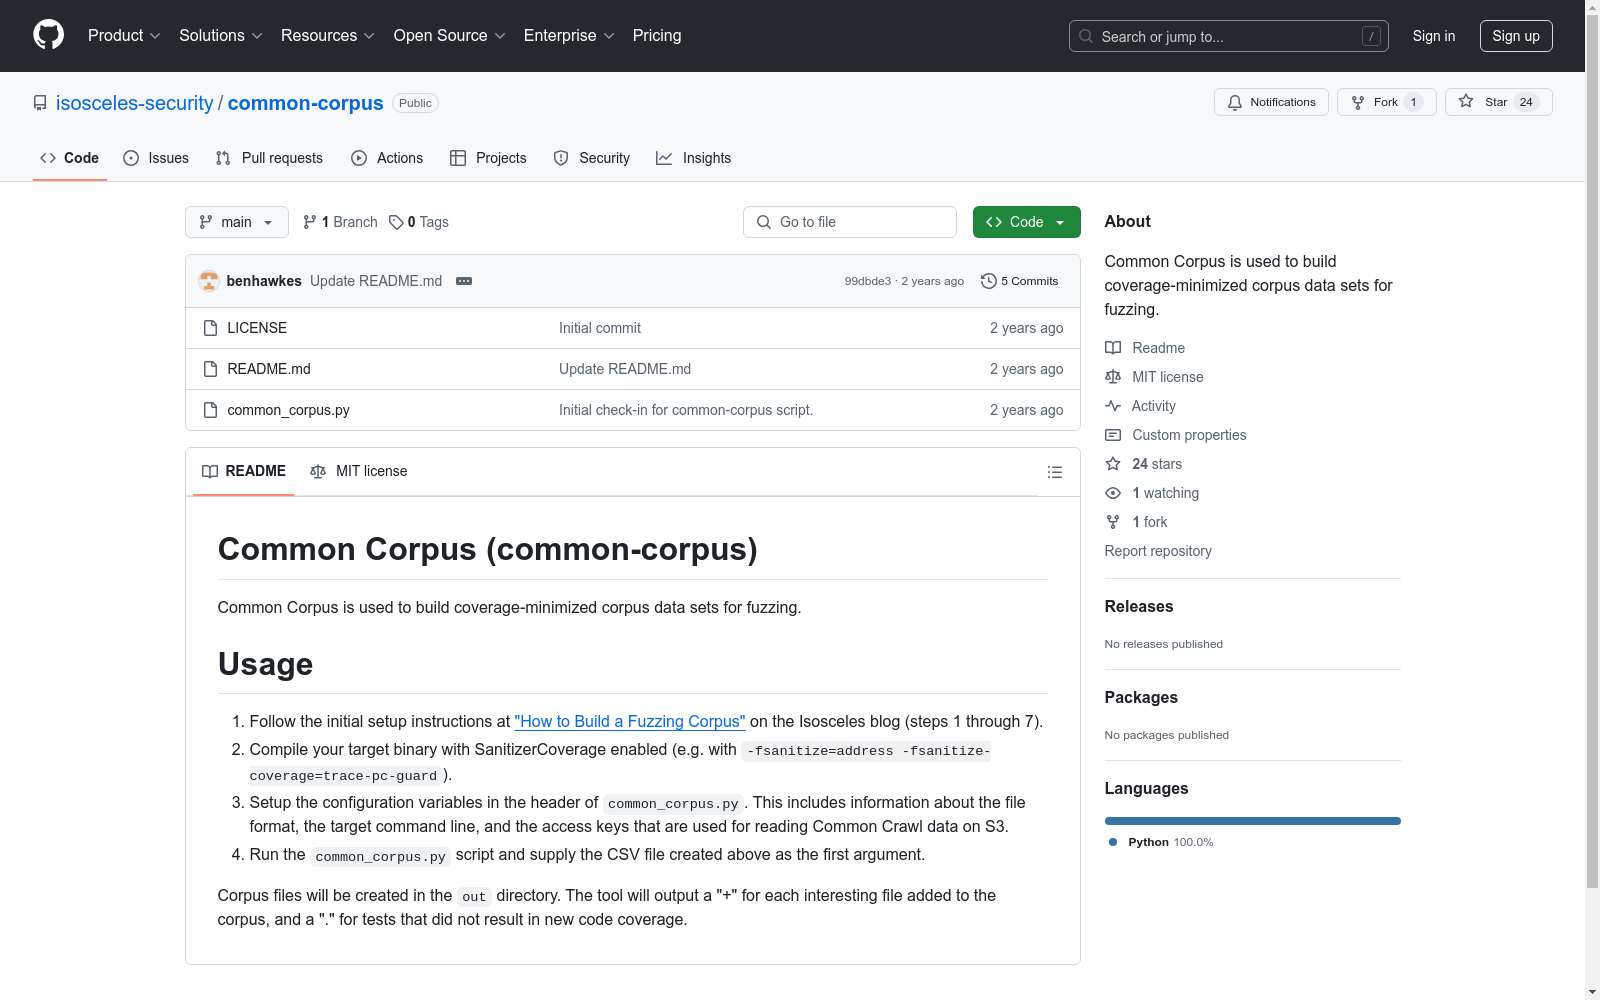Click "Update README.md" latest commit message

(x=376, y=281)
